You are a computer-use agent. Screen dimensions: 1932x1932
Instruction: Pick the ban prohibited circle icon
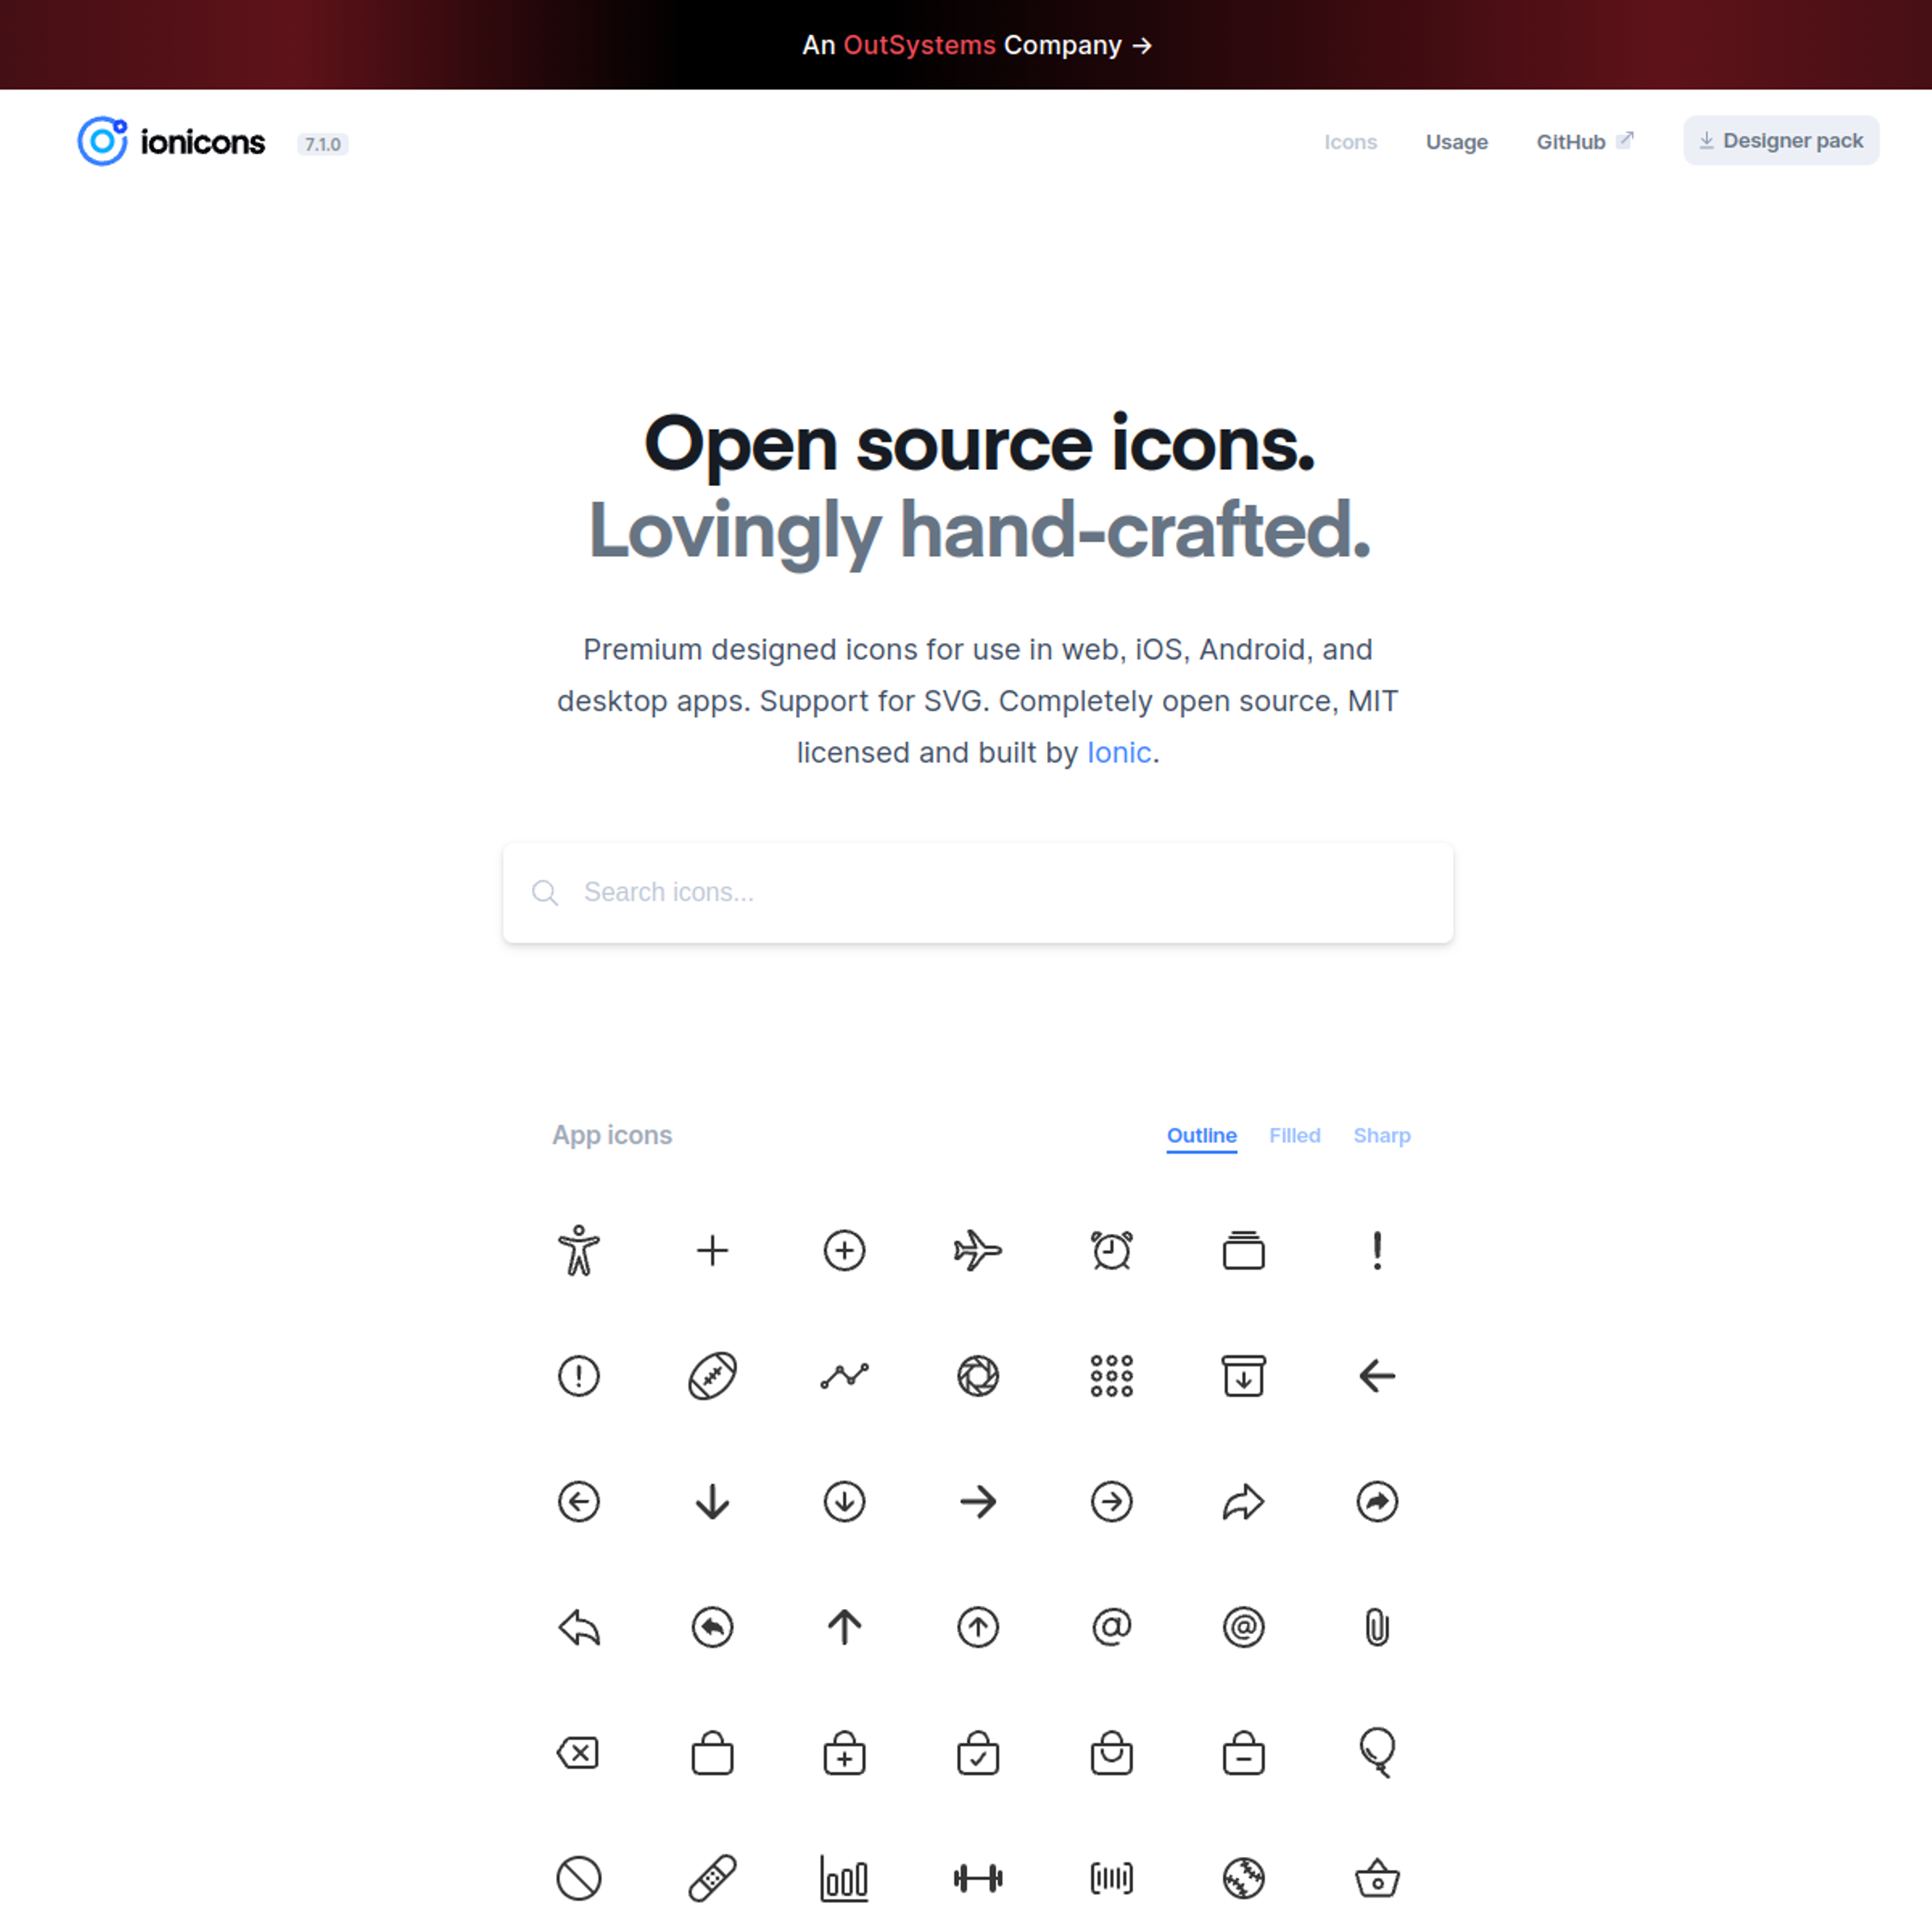579,1878
